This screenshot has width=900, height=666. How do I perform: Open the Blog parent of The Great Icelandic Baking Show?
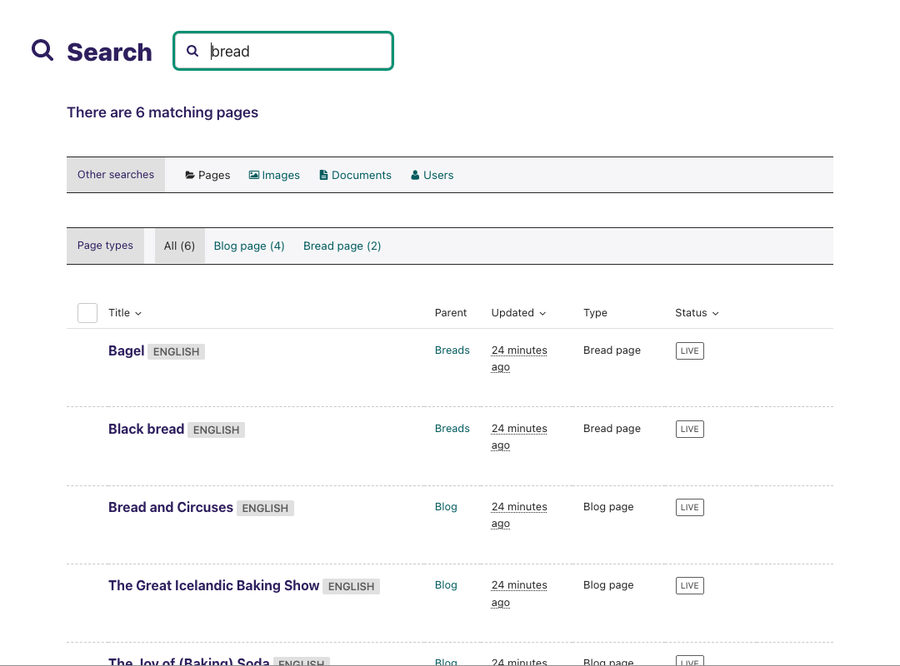(446, 585)
